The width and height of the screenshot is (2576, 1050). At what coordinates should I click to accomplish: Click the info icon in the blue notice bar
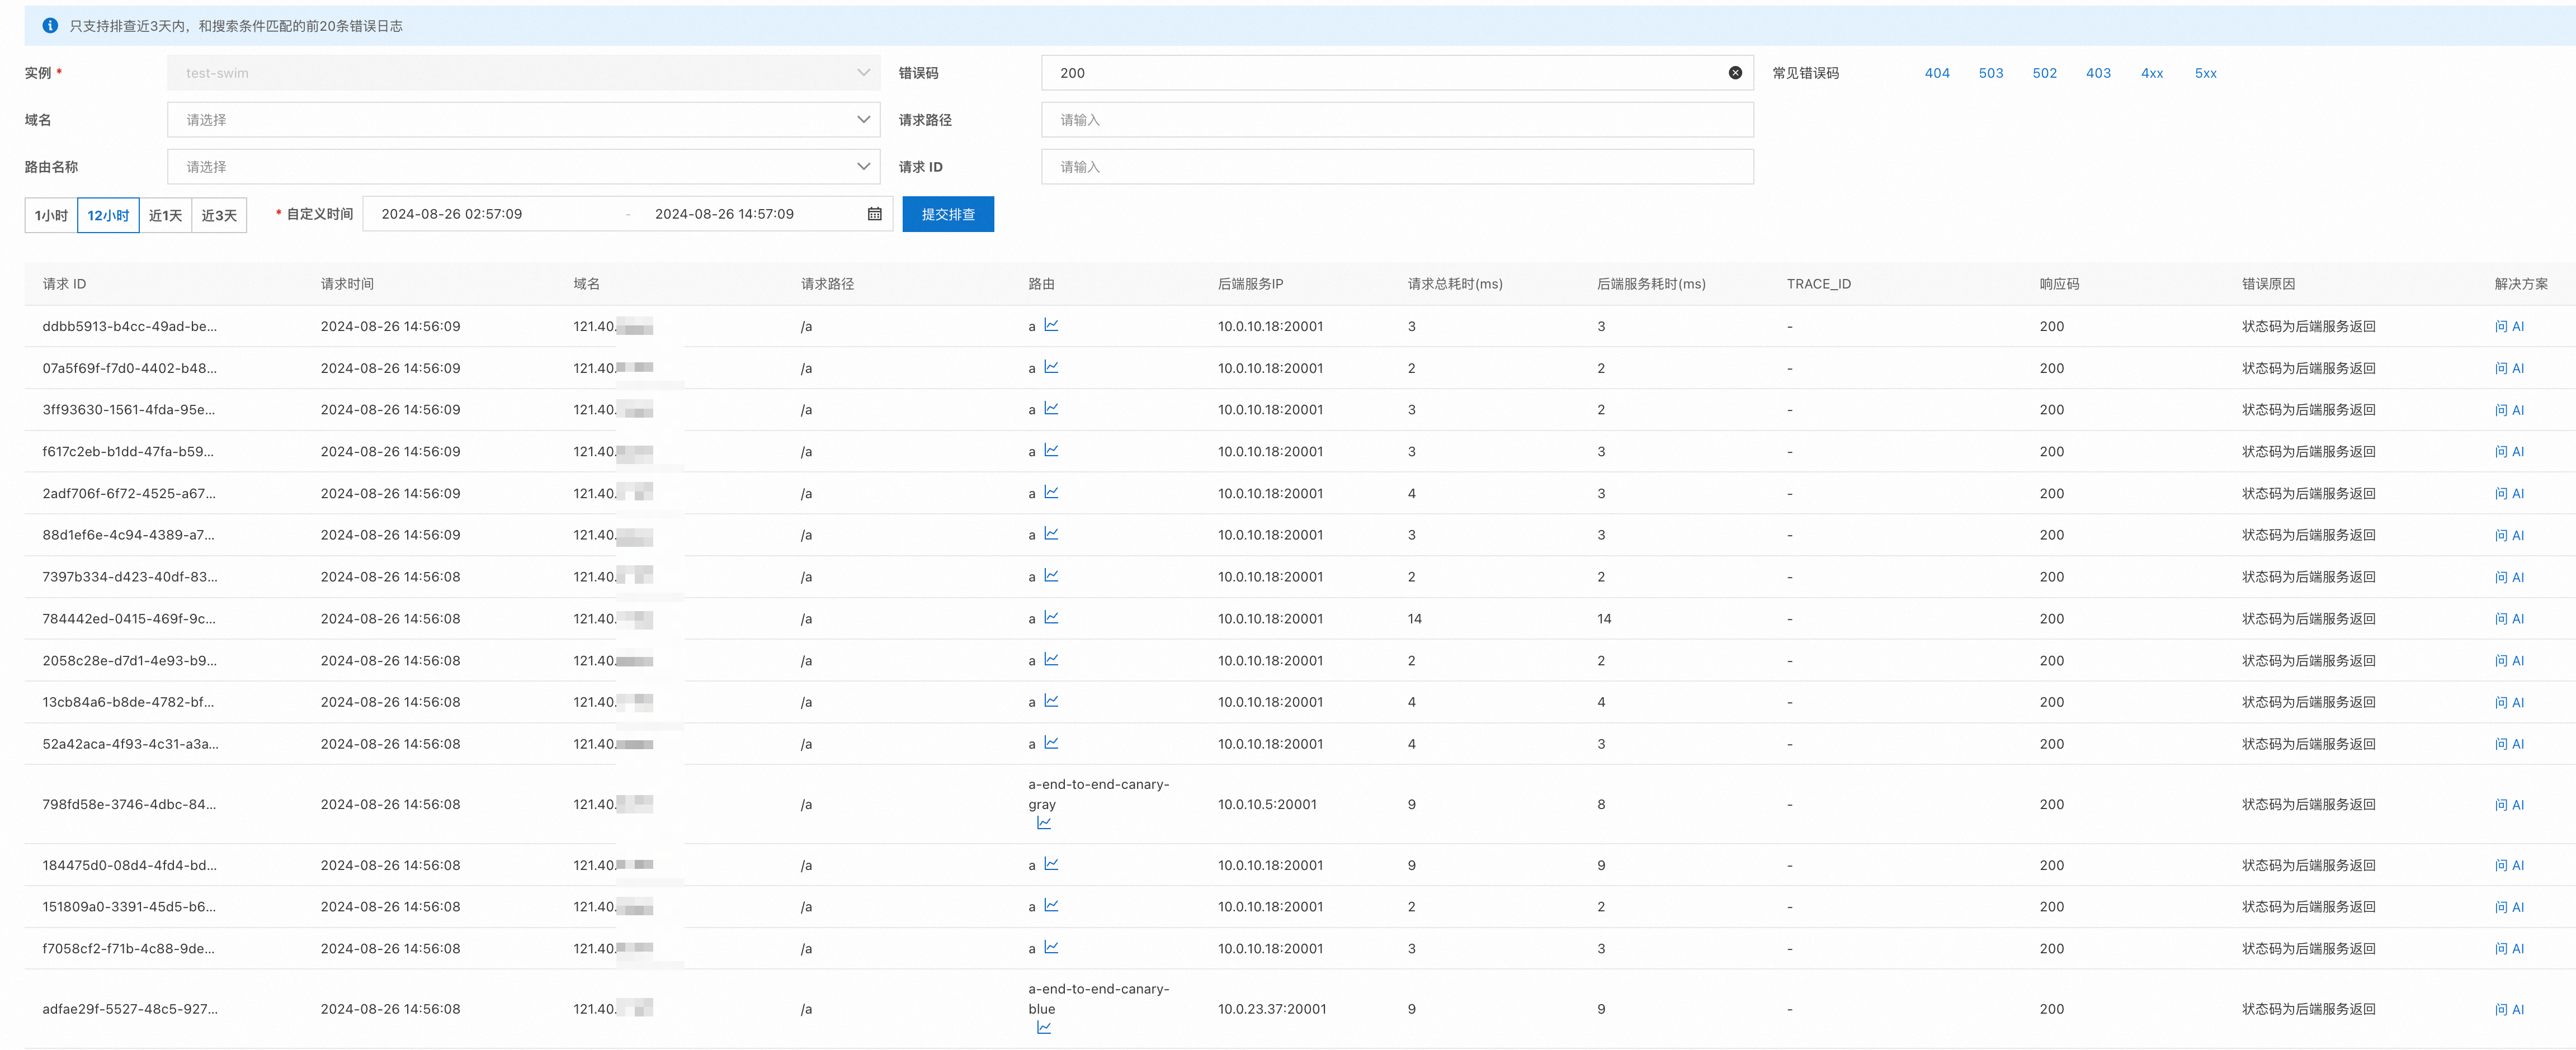[50, 26]
